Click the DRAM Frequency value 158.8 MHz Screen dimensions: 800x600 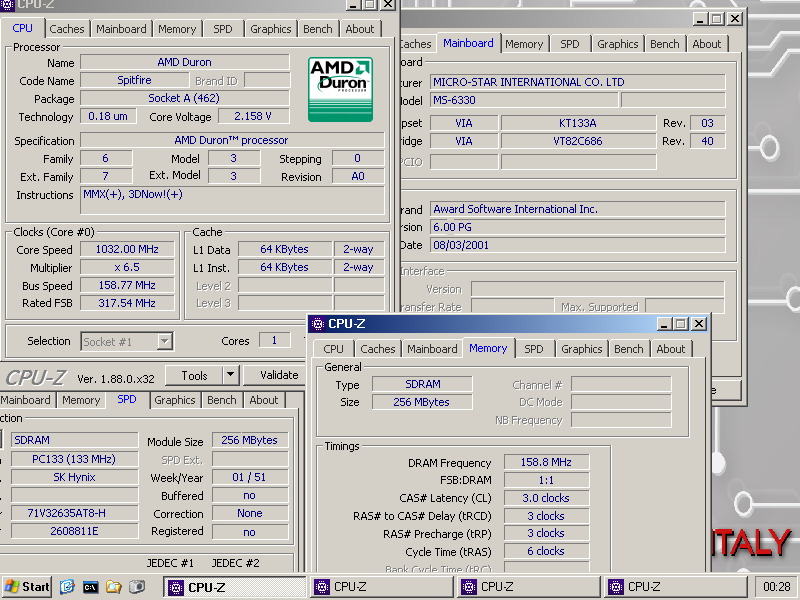click(x=546, y=462)
